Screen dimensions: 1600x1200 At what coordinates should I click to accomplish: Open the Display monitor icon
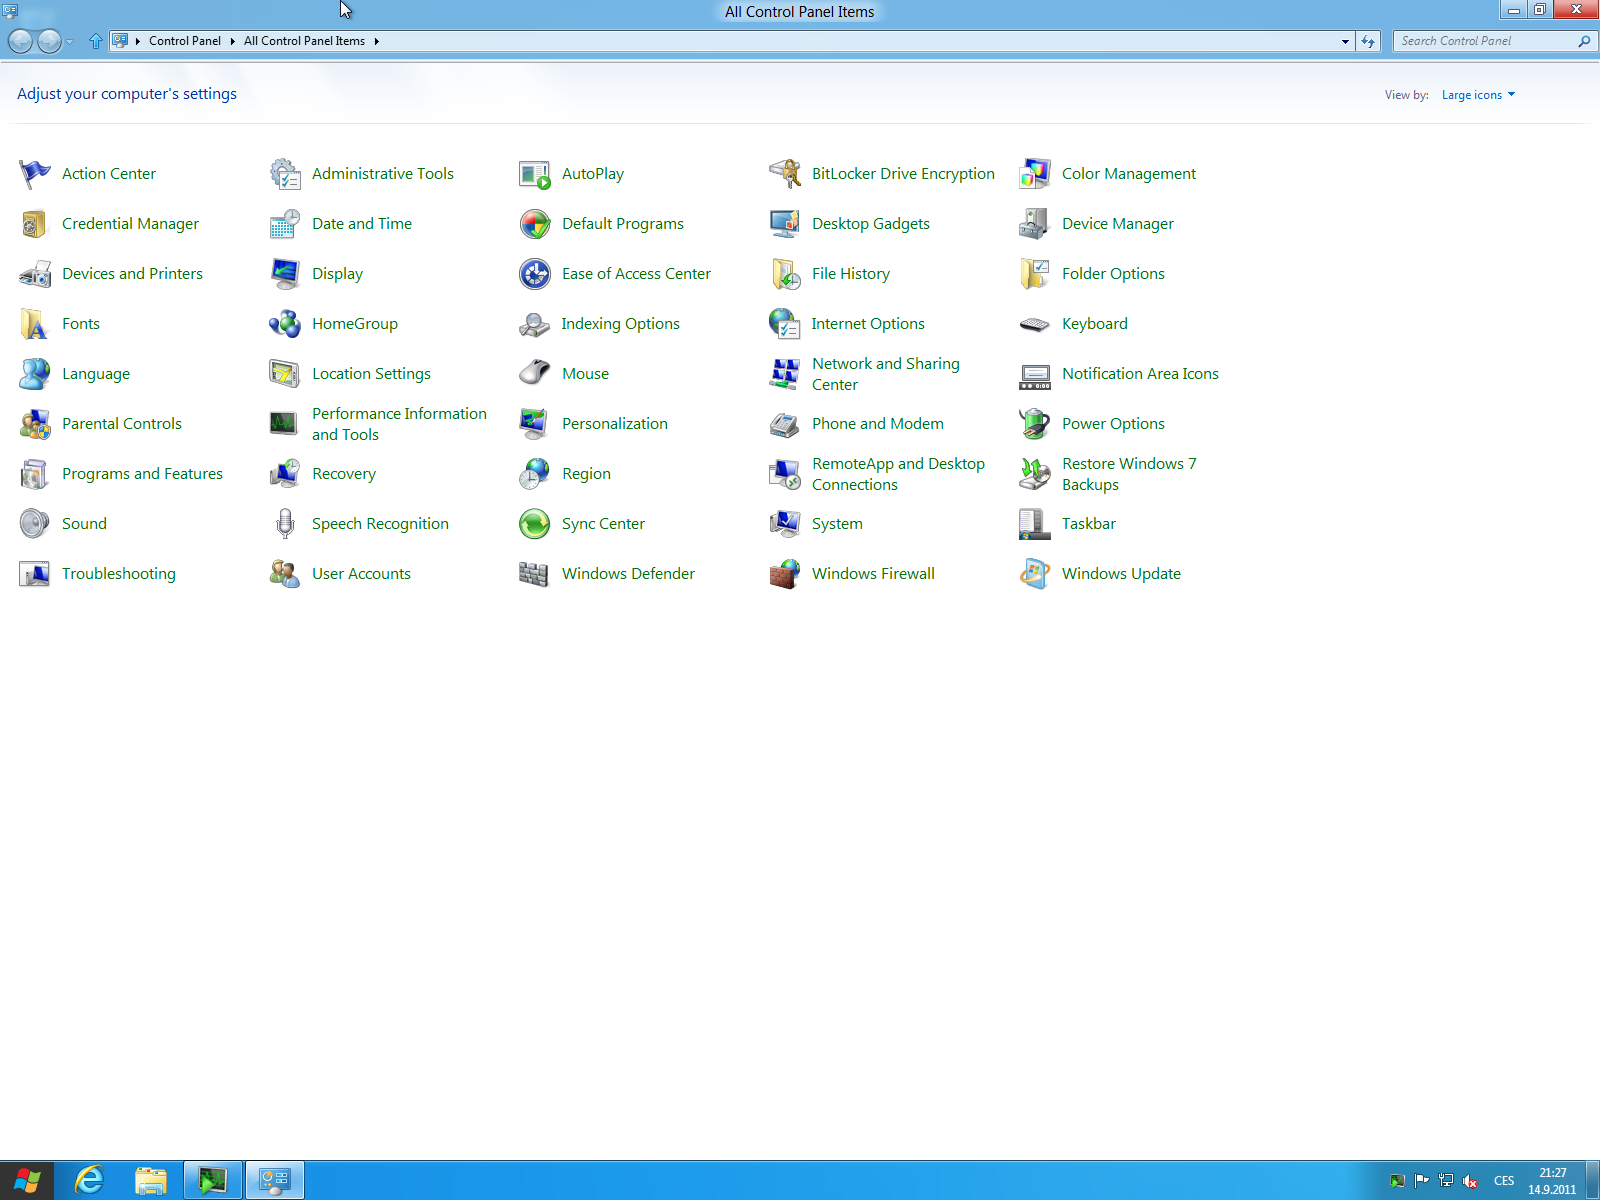285,274
